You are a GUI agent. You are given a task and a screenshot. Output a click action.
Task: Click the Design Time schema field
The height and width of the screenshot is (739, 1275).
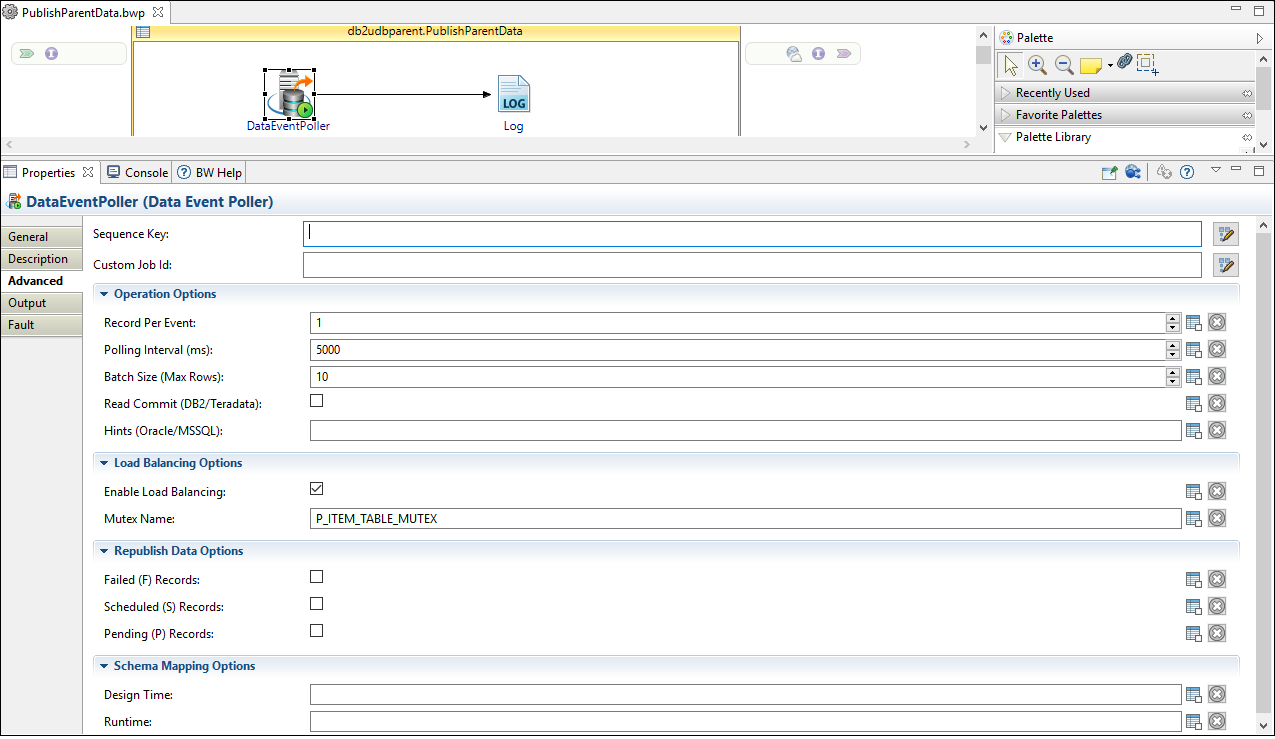tap(746, 695)
